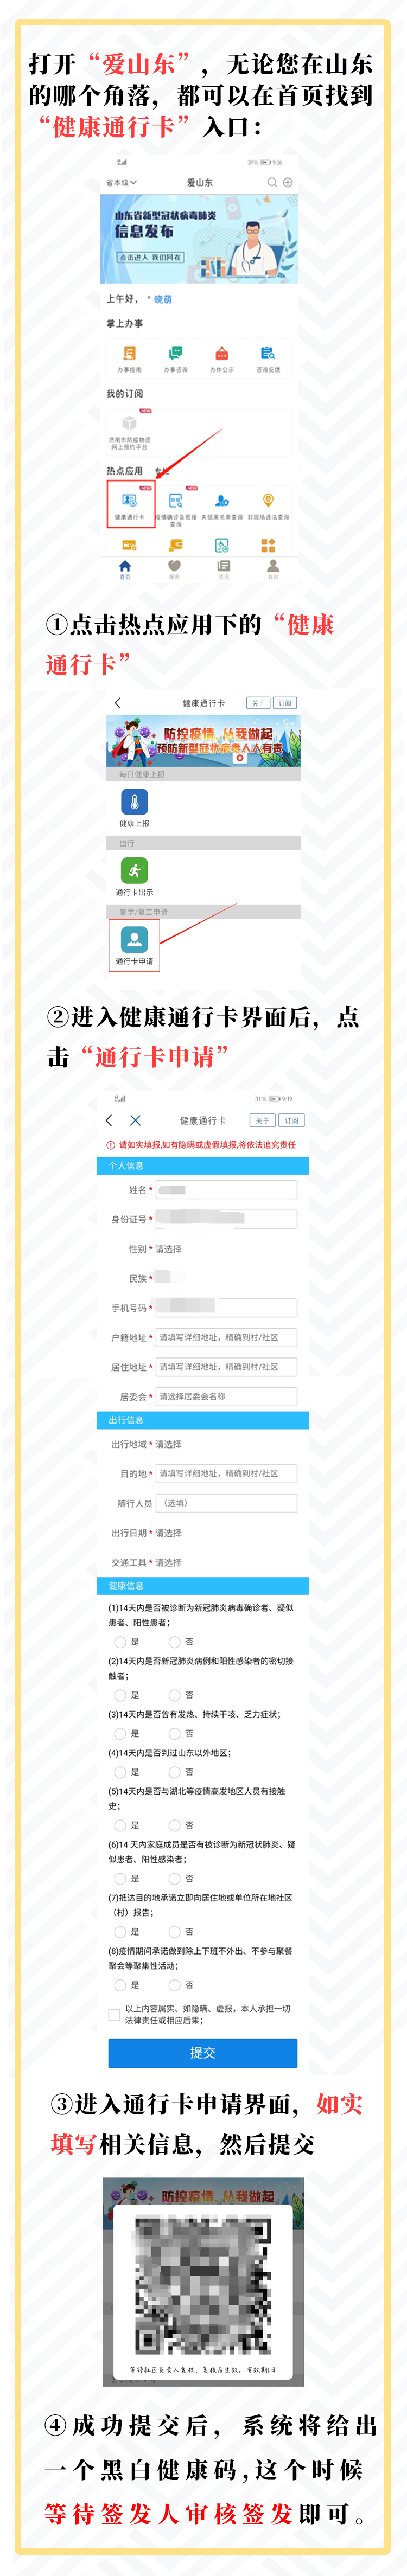407x2576 pixels.
Task: Open 健康通行卡 under 热点应用
Action: 129,502
